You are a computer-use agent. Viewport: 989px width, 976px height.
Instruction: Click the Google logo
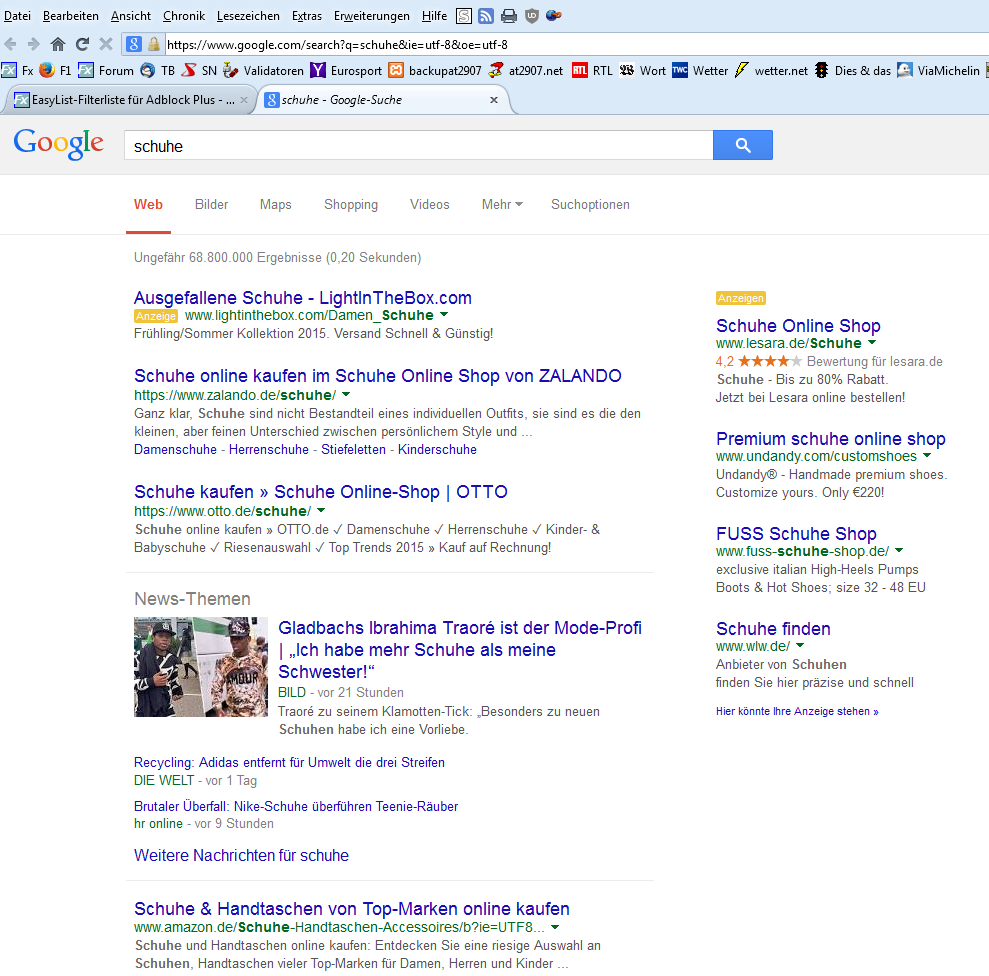click(59, 144)
